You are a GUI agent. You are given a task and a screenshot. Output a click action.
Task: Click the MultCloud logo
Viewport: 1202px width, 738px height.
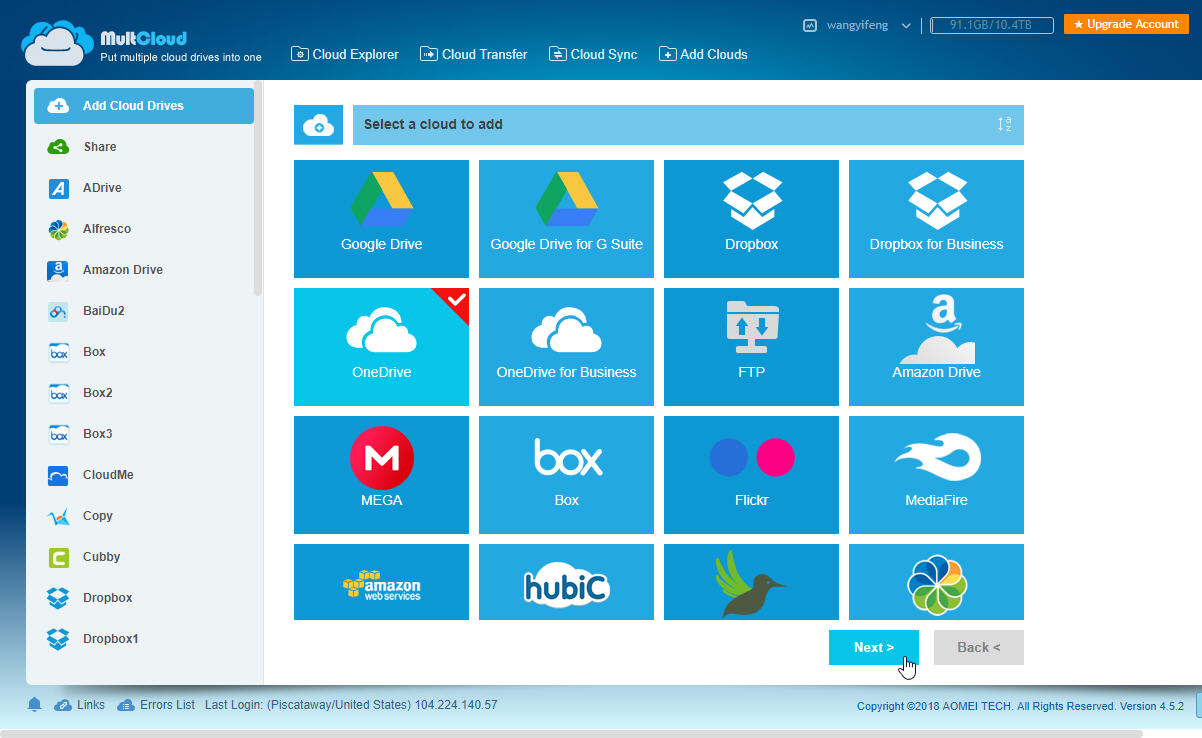point(142,45)
